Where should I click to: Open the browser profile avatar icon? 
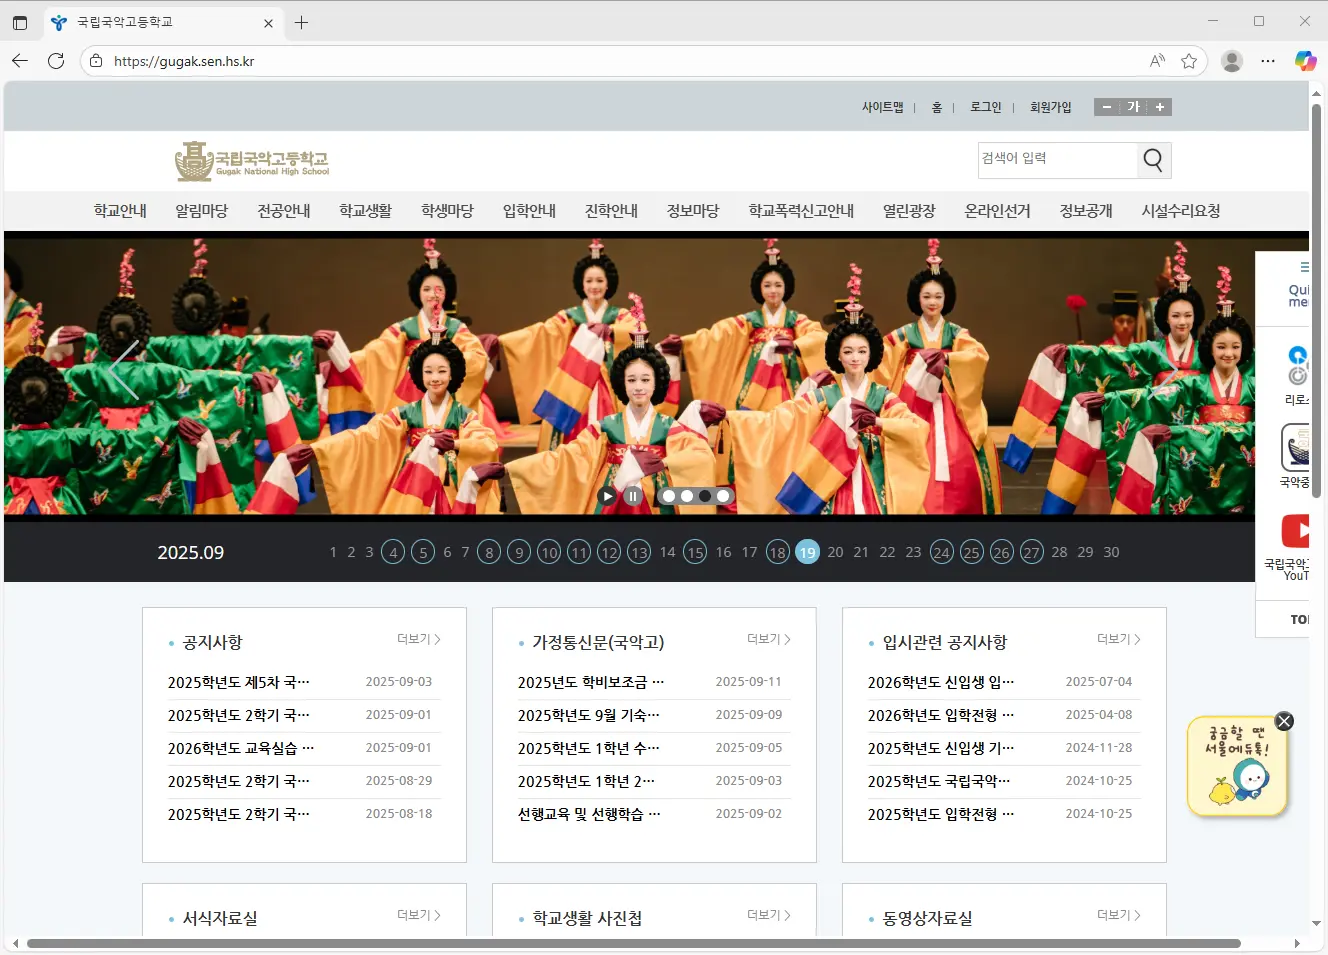coord(1232,61)
